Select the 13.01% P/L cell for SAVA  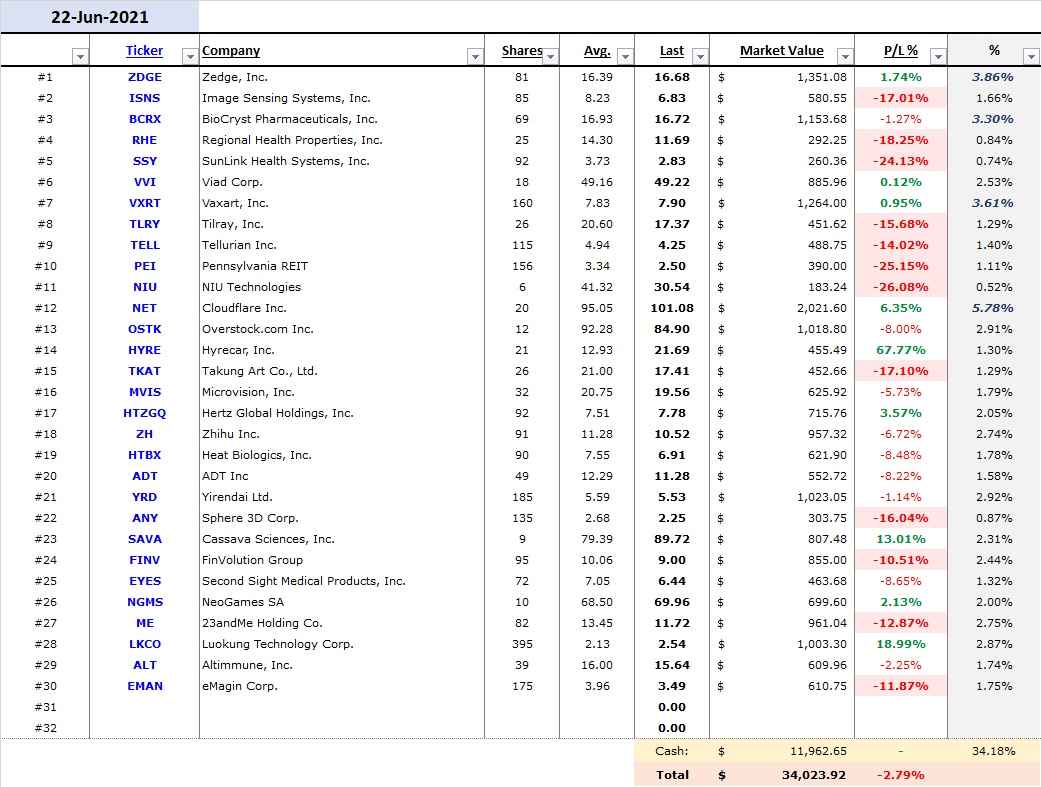[x=901, y=539]
